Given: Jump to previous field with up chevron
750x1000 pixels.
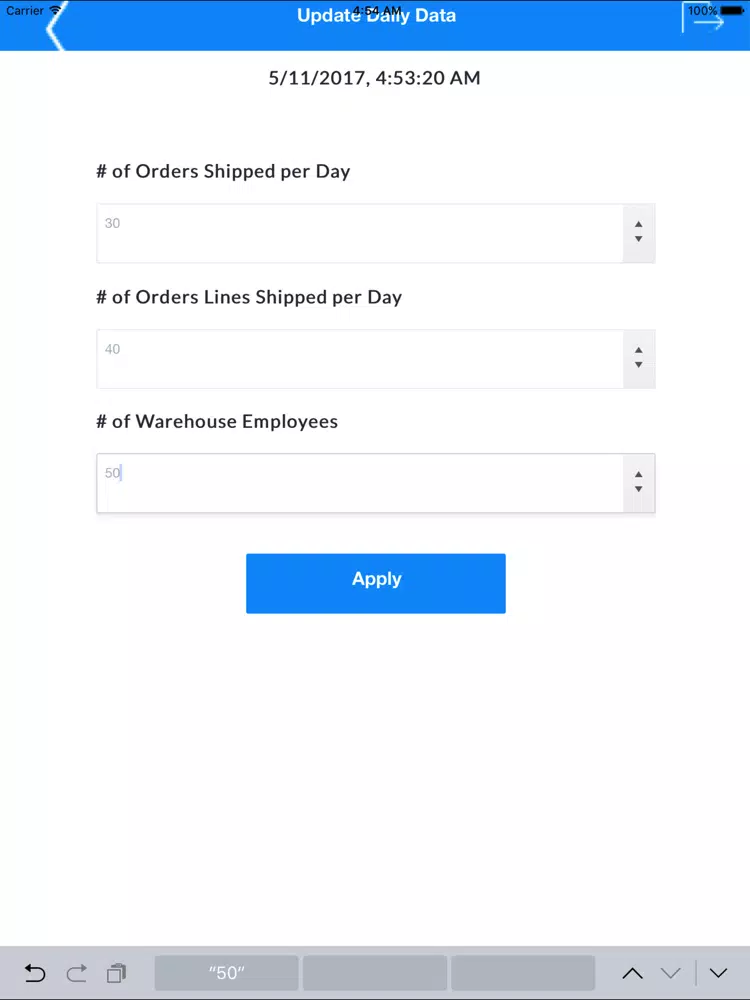Looking at the screenshot, I should pyautogui.click(x=632, y=973).
